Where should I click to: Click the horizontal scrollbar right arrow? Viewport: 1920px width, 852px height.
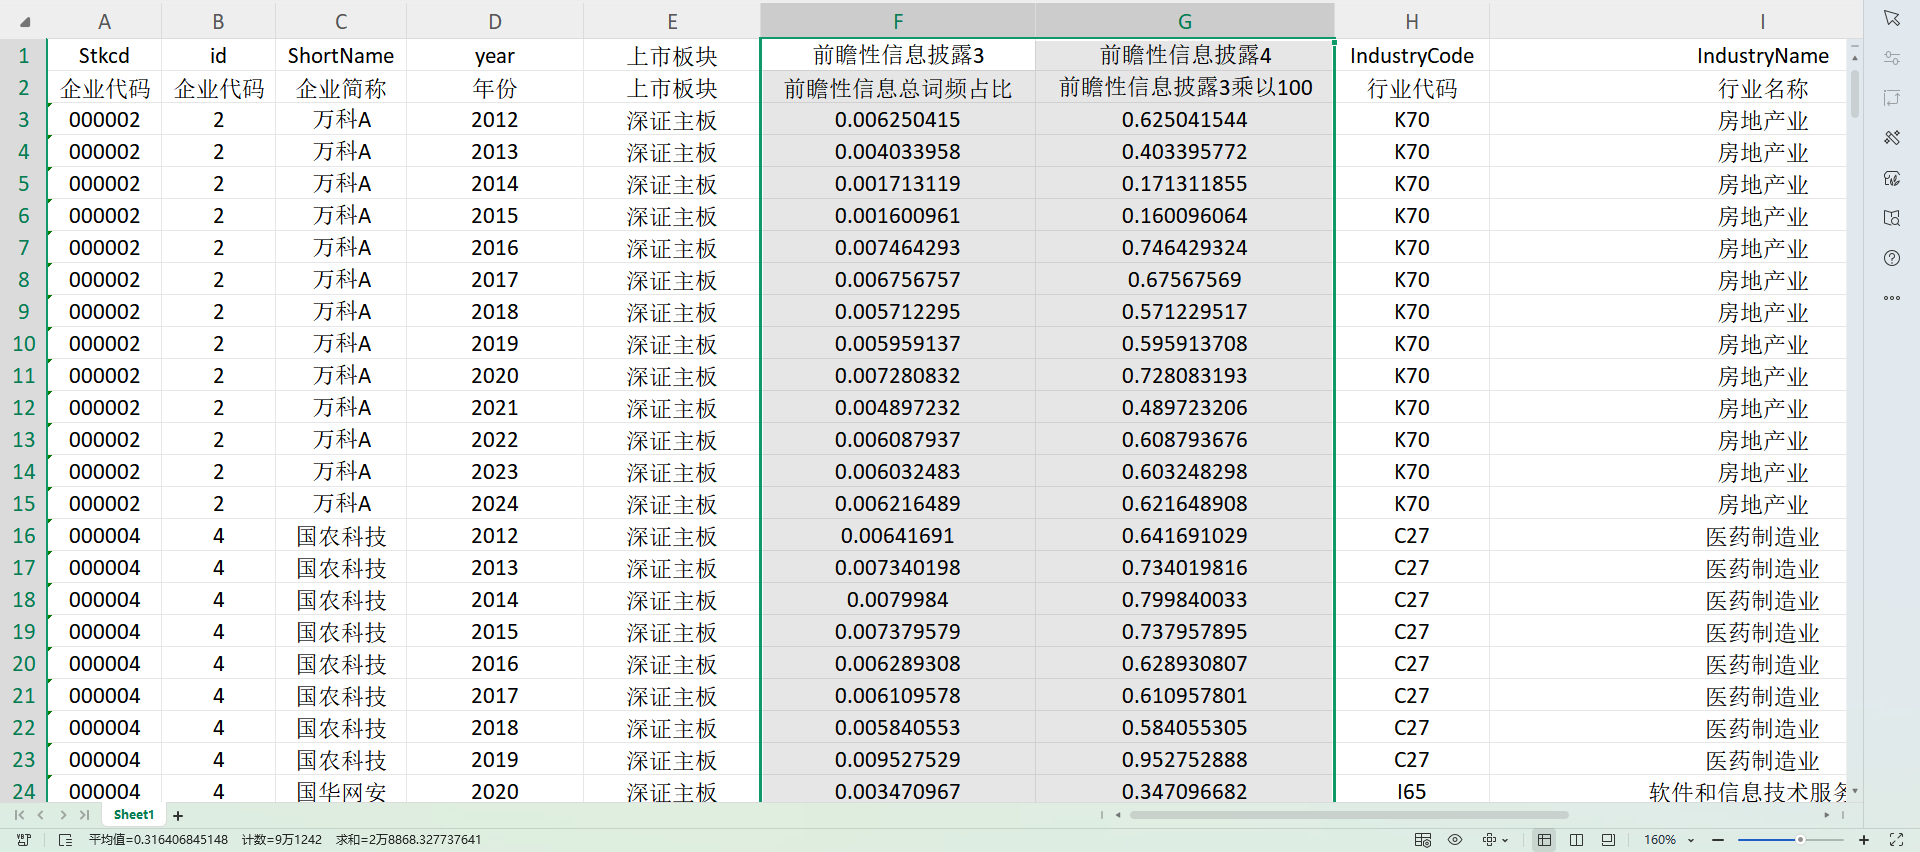1827,815
